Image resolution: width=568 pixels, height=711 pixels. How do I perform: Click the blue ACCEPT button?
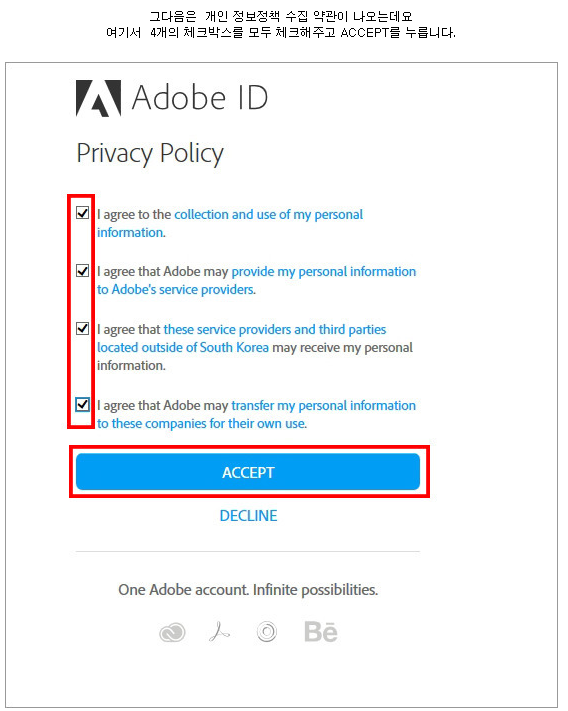click(248, 472)
